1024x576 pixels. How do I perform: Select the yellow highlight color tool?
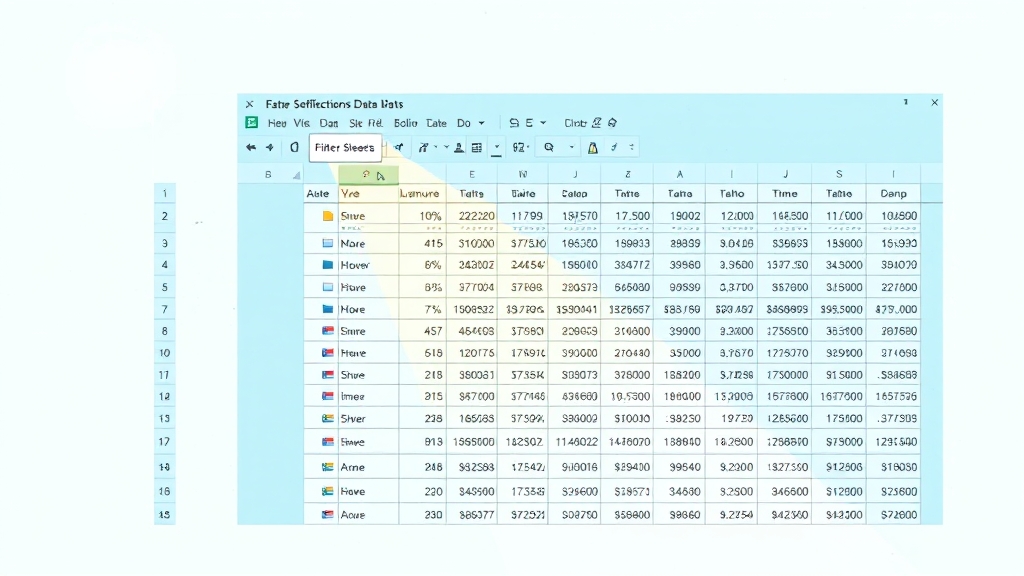point(592,148)
